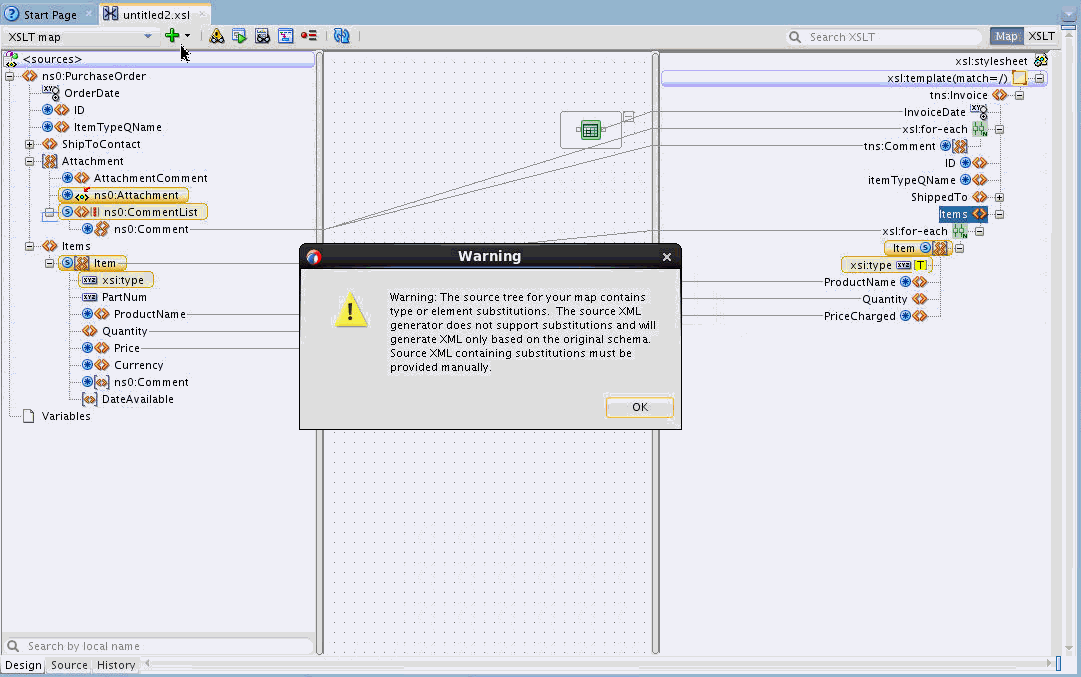Viewport: 1081px width, 677px height.
Task: Open the dropdown arrow beside the plus icon
Action: pyautogui.click(x=188, y=36)
